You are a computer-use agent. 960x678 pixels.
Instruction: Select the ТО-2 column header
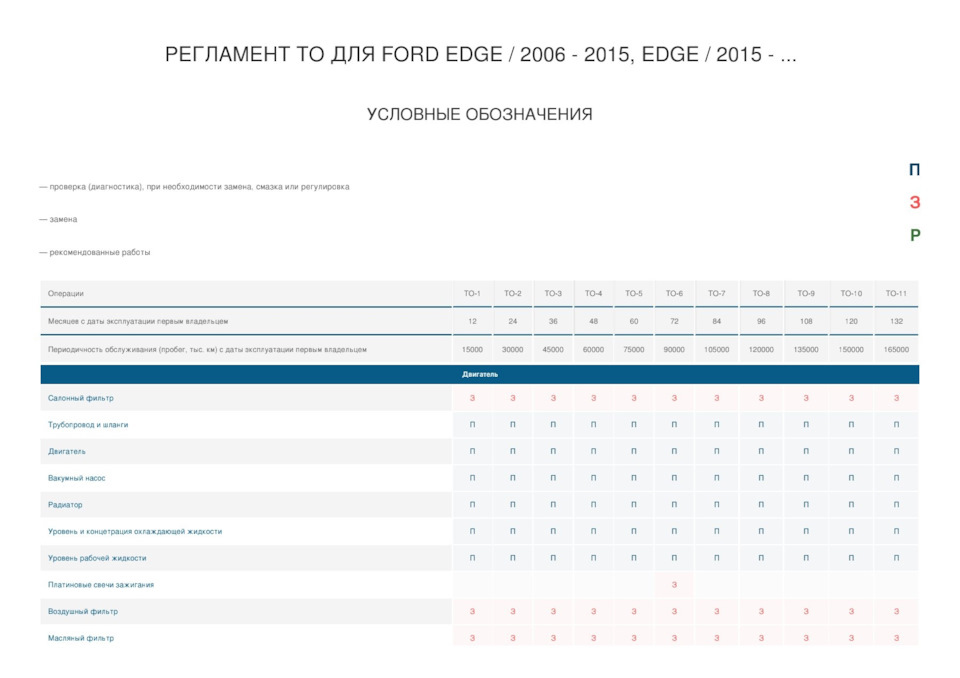512,293
